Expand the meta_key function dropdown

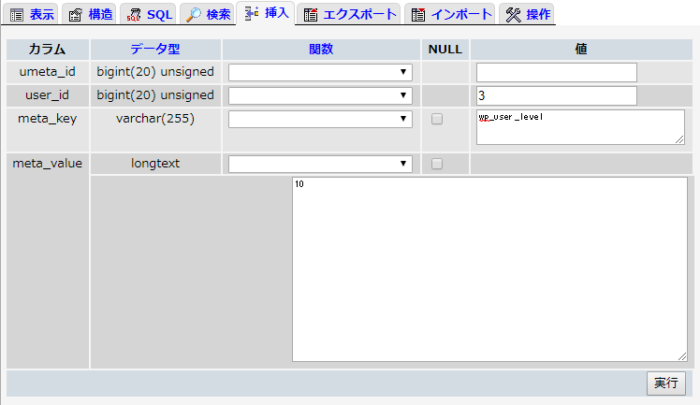pos(320,119)
